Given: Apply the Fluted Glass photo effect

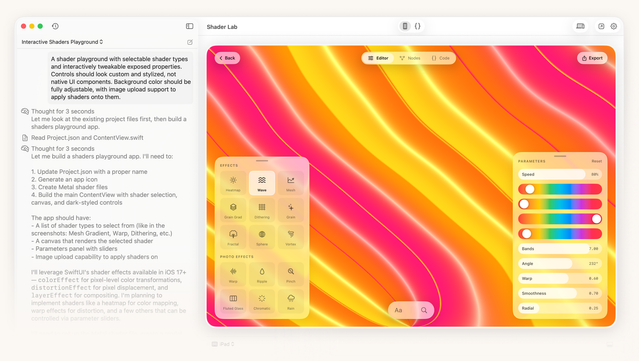Looking at the screenshot, I should pyautogui.click(x=233, y=301).
